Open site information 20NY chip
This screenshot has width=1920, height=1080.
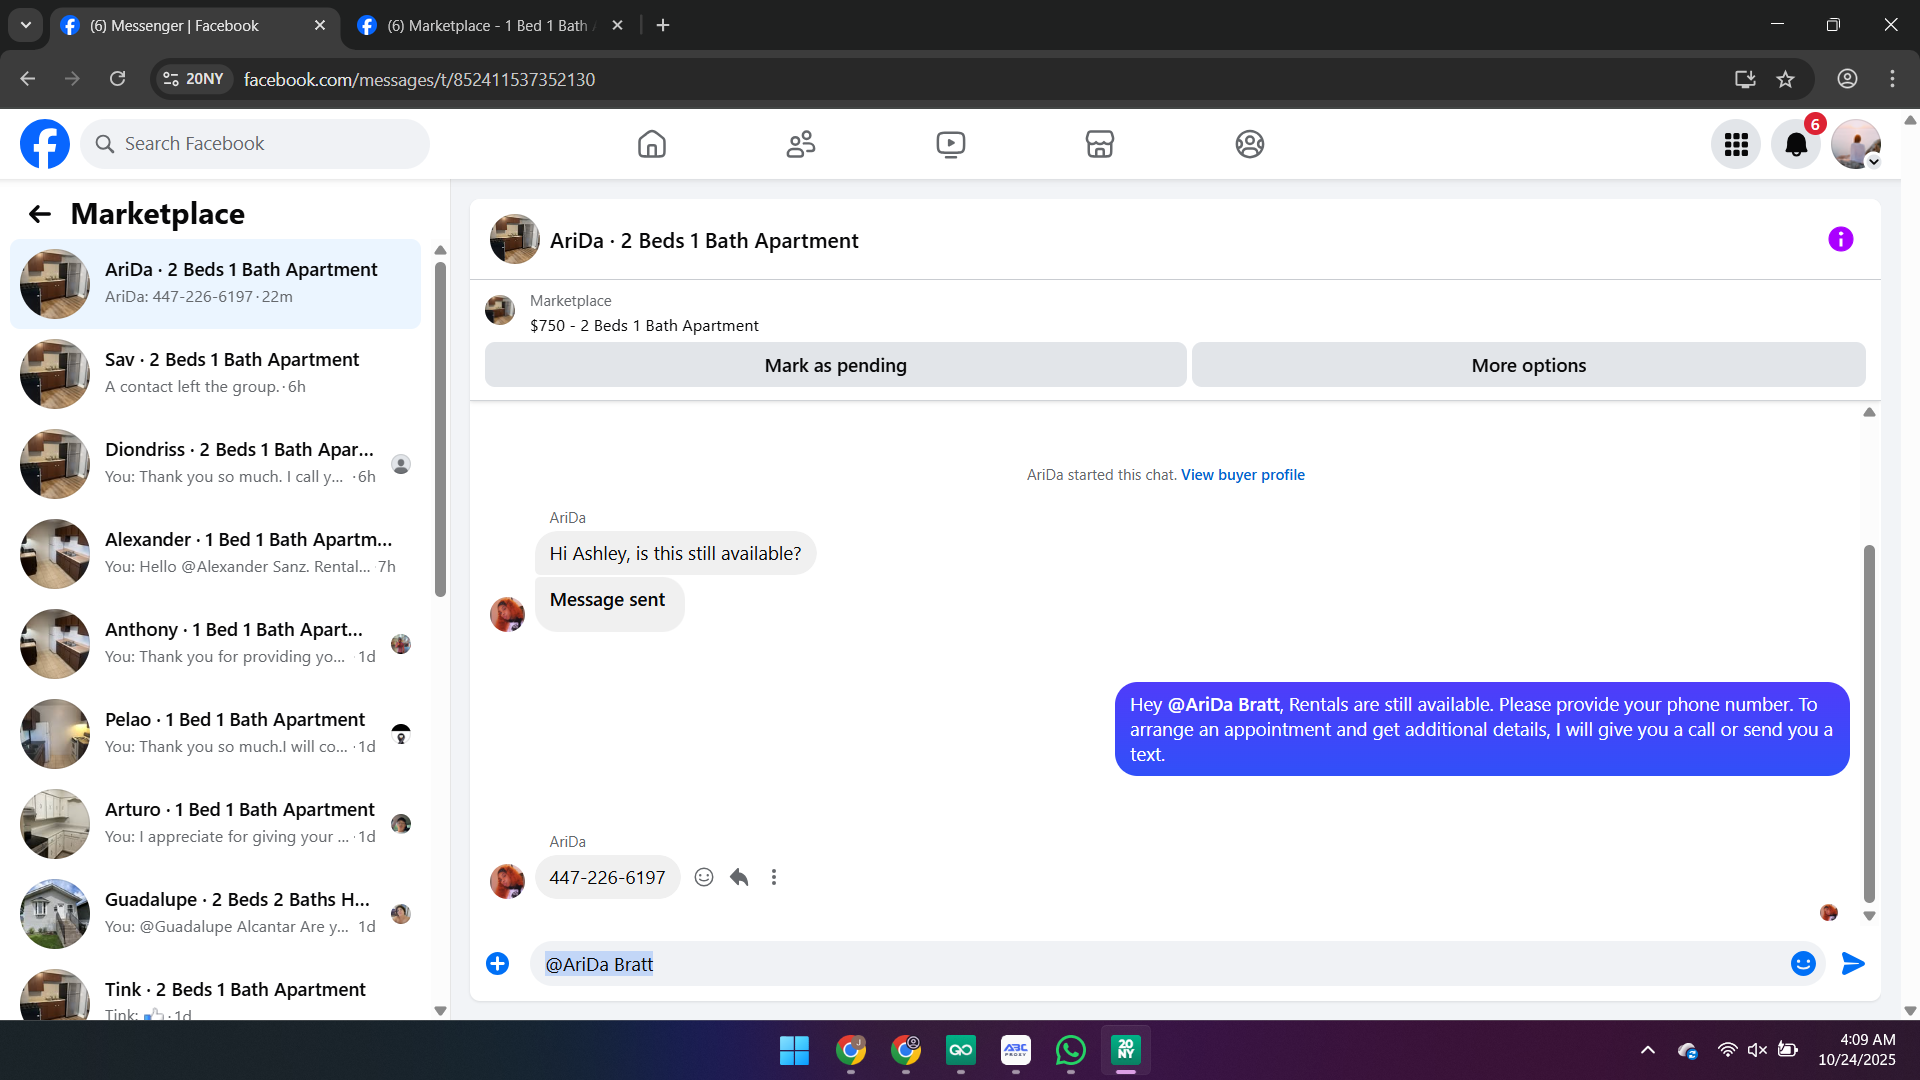193,79
